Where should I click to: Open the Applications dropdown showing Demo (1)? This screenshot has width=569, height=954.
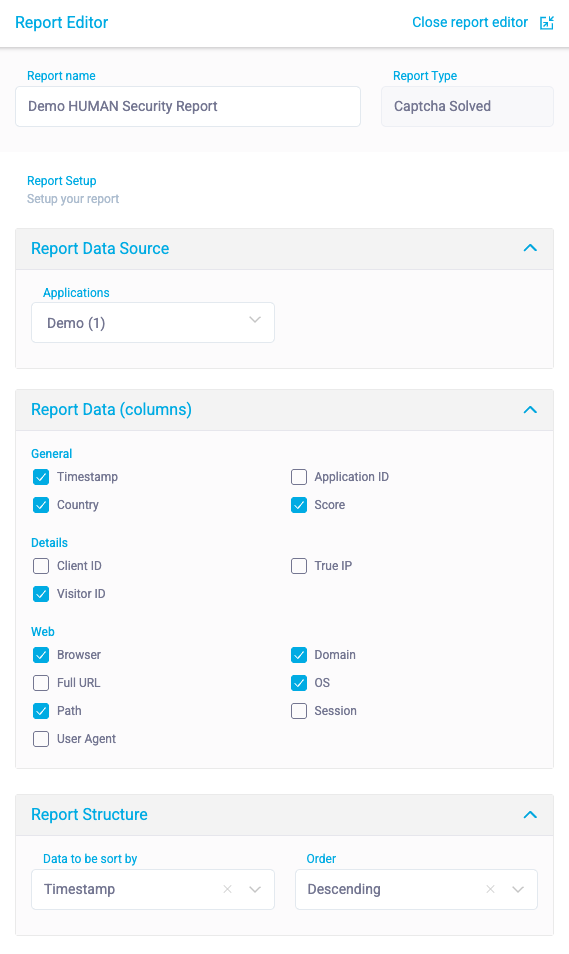(x=153, y=322)
